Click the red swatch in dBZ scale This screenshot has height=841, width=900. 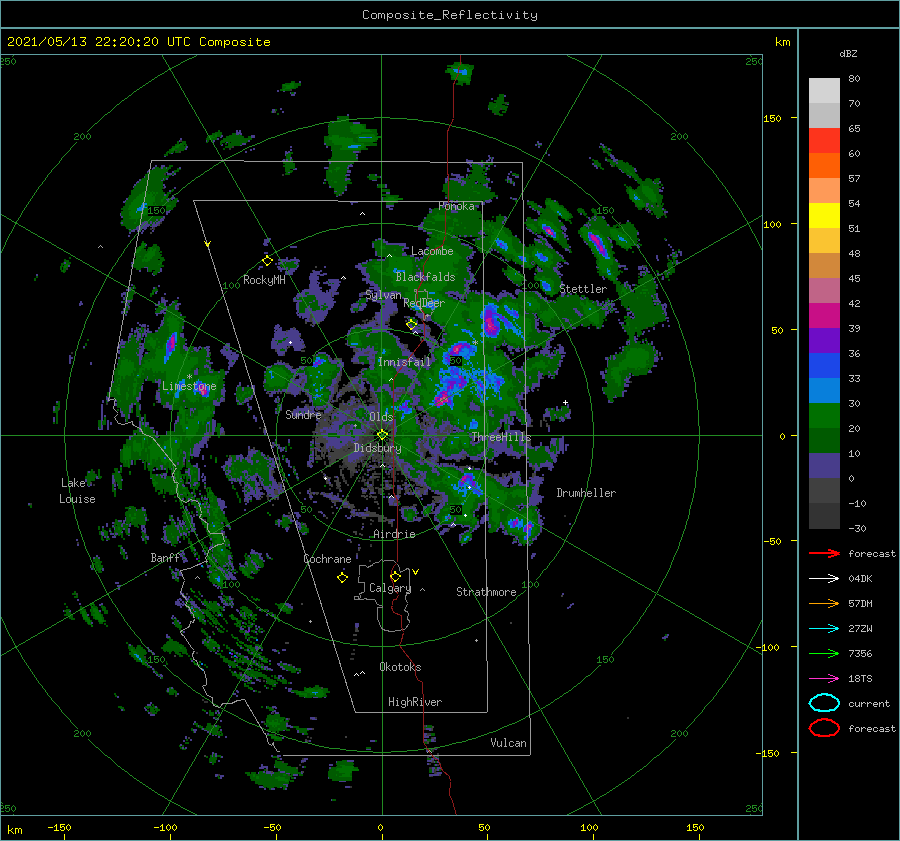[824, 141]
